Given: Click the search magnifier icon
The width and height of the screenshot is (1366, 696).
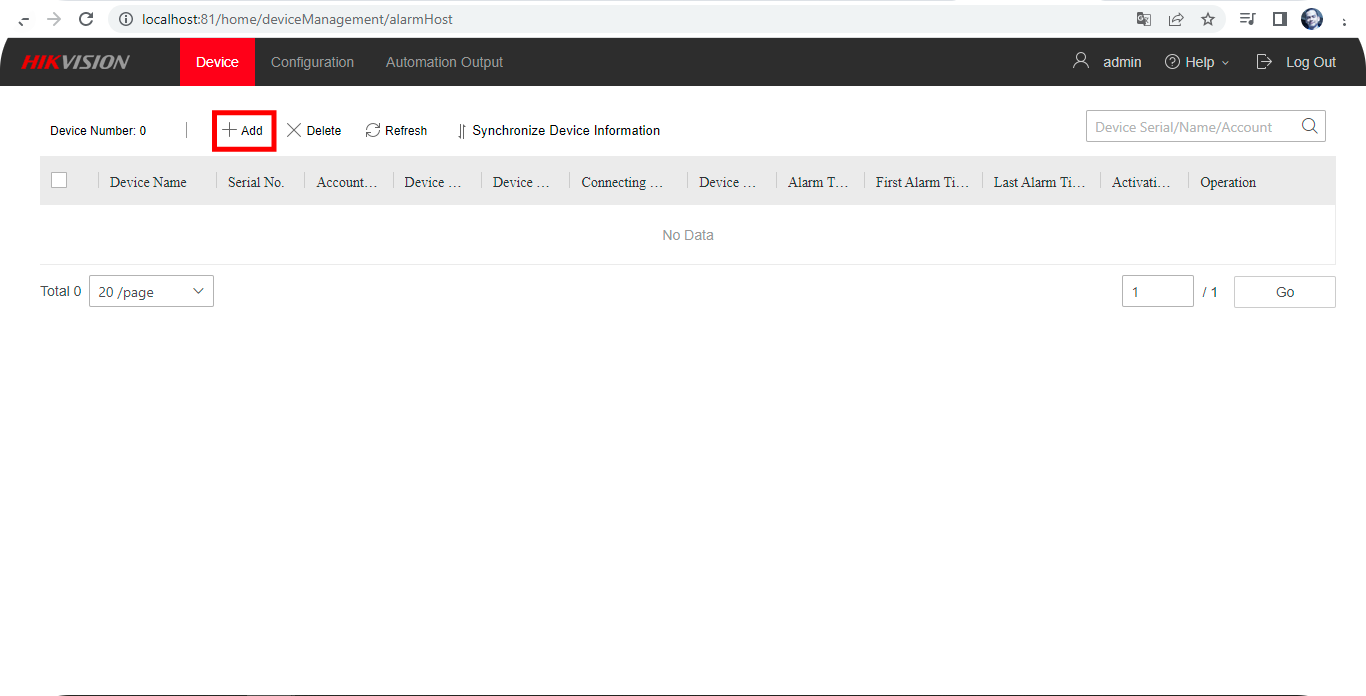Looking at the screenshot, I should point(1309,126).
